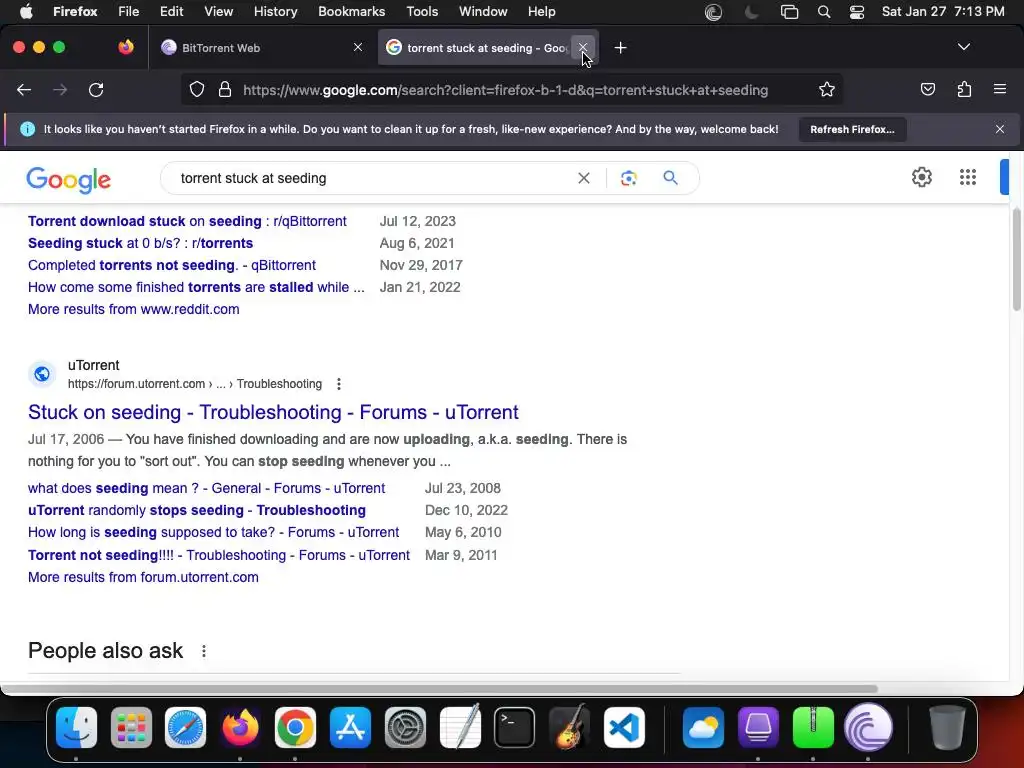Launch Google Chrome from the Dock
The height and width of the screenshot is (768, 1024).
pyautogui.click(x=295, y=727)
